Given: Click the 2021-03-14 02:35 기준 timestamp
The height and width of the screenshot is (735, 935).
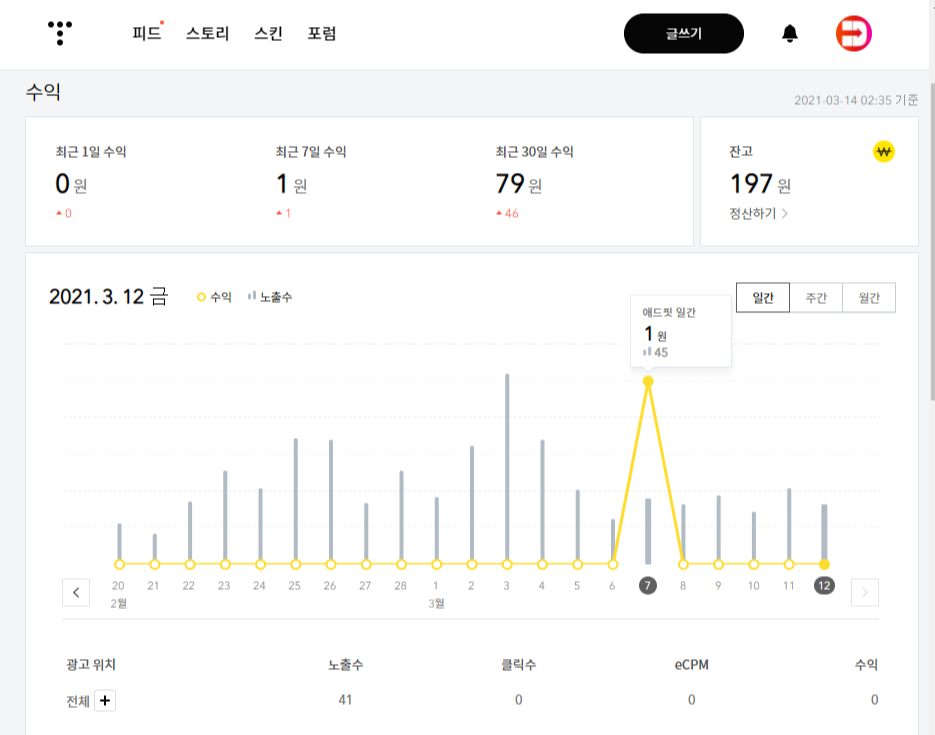Looking at the screenshot, I should (856, 100).
